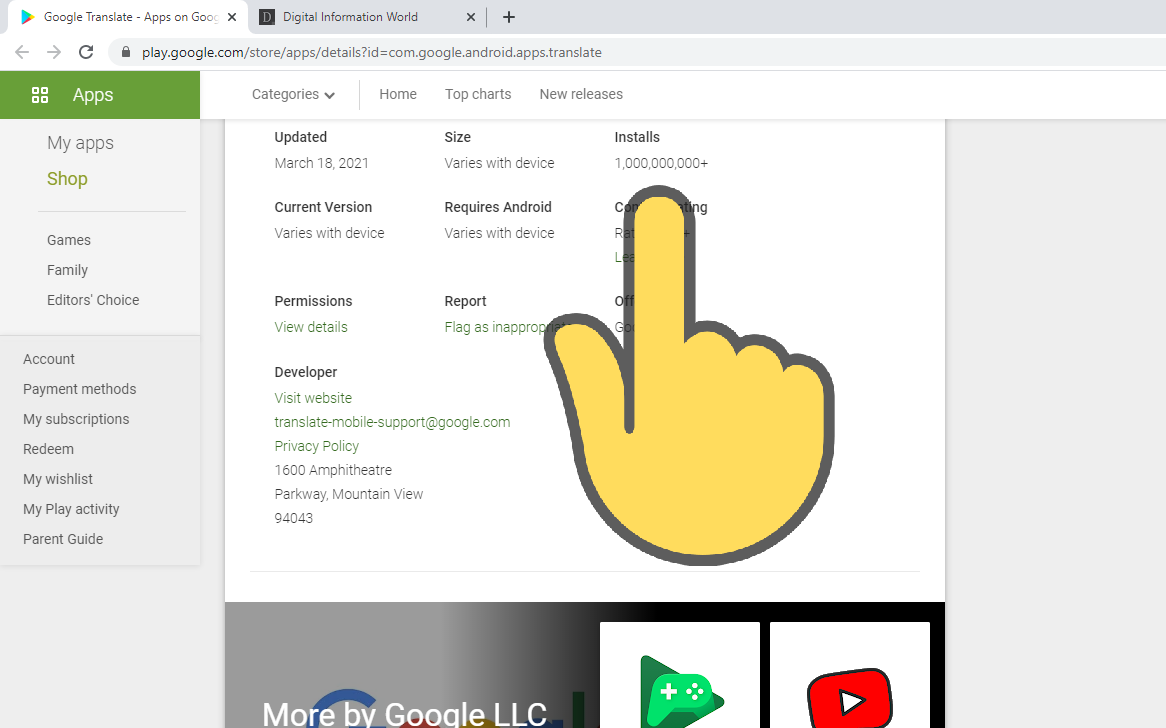Click the '1600 Amphitheatre' address text
The height and width of the screenshot is (728, 1166).
tap(333, 470)
